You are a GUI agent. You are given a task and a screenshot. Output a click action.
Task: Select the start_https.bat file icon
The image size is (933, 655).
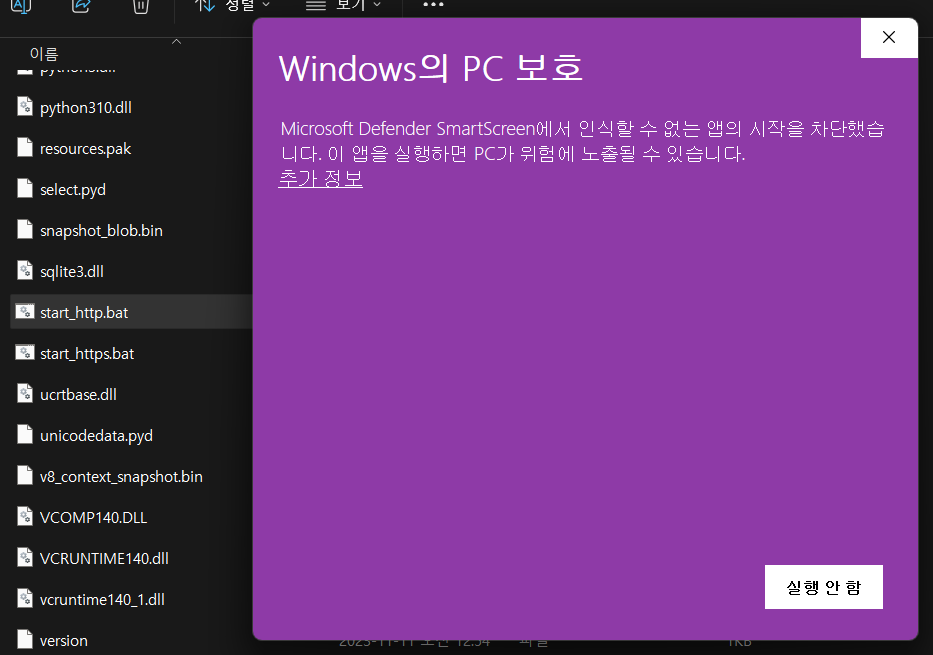click(25, 352)
